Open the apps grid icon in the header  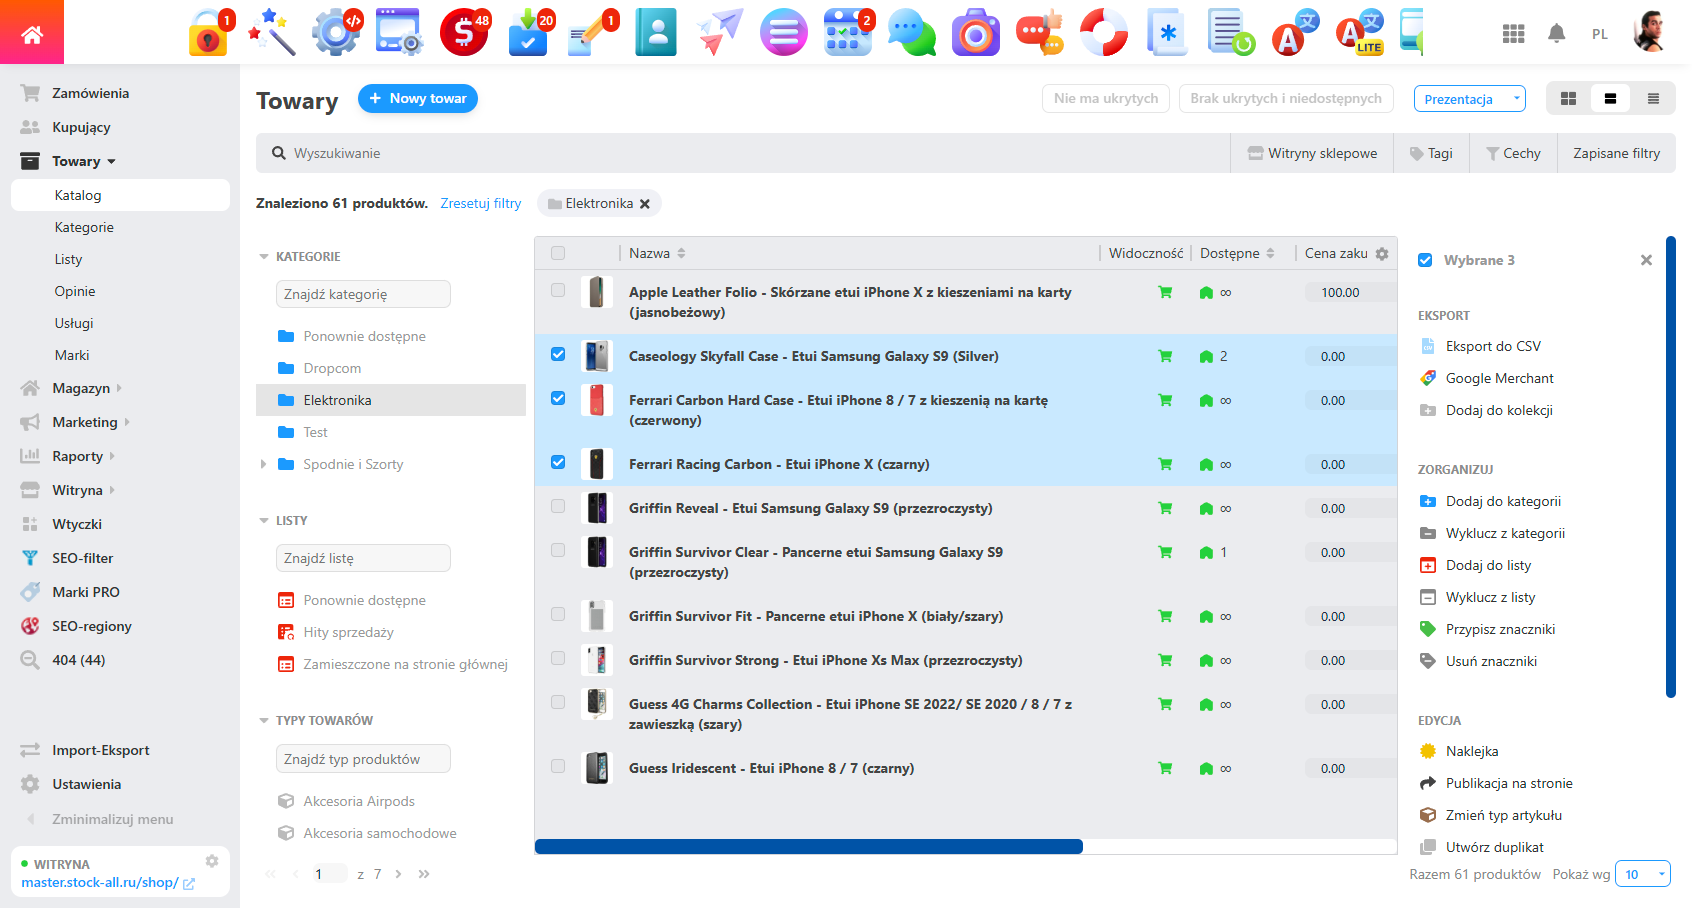click(1513, 34)
